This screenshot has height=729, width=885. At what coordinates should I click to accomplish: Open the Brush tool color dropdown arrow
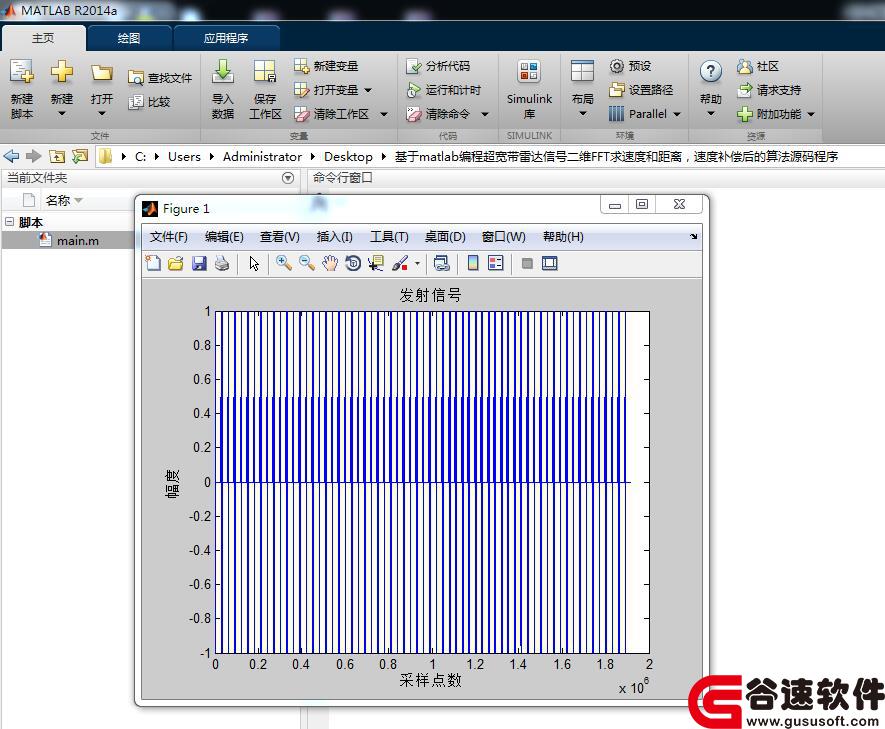pos(417,264)
